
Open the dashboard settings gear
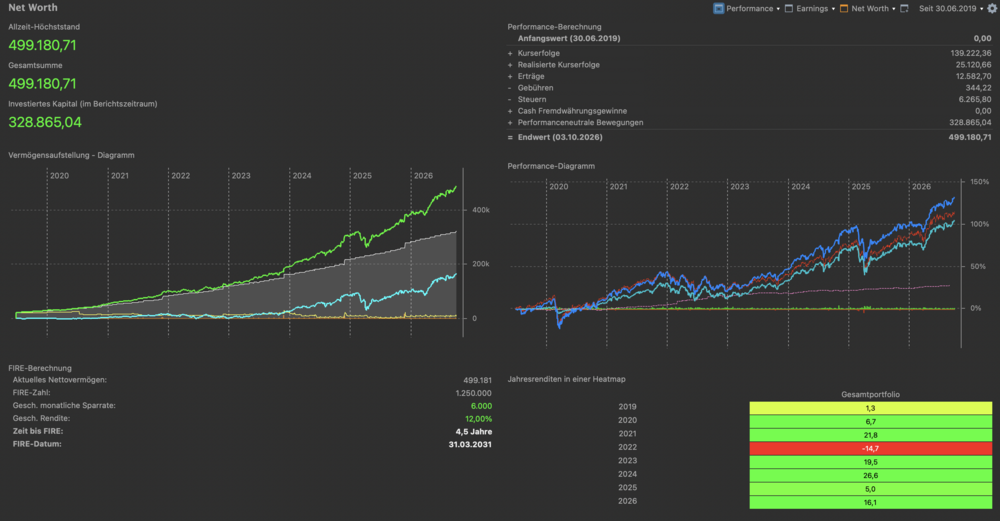[x=992, y=8]
